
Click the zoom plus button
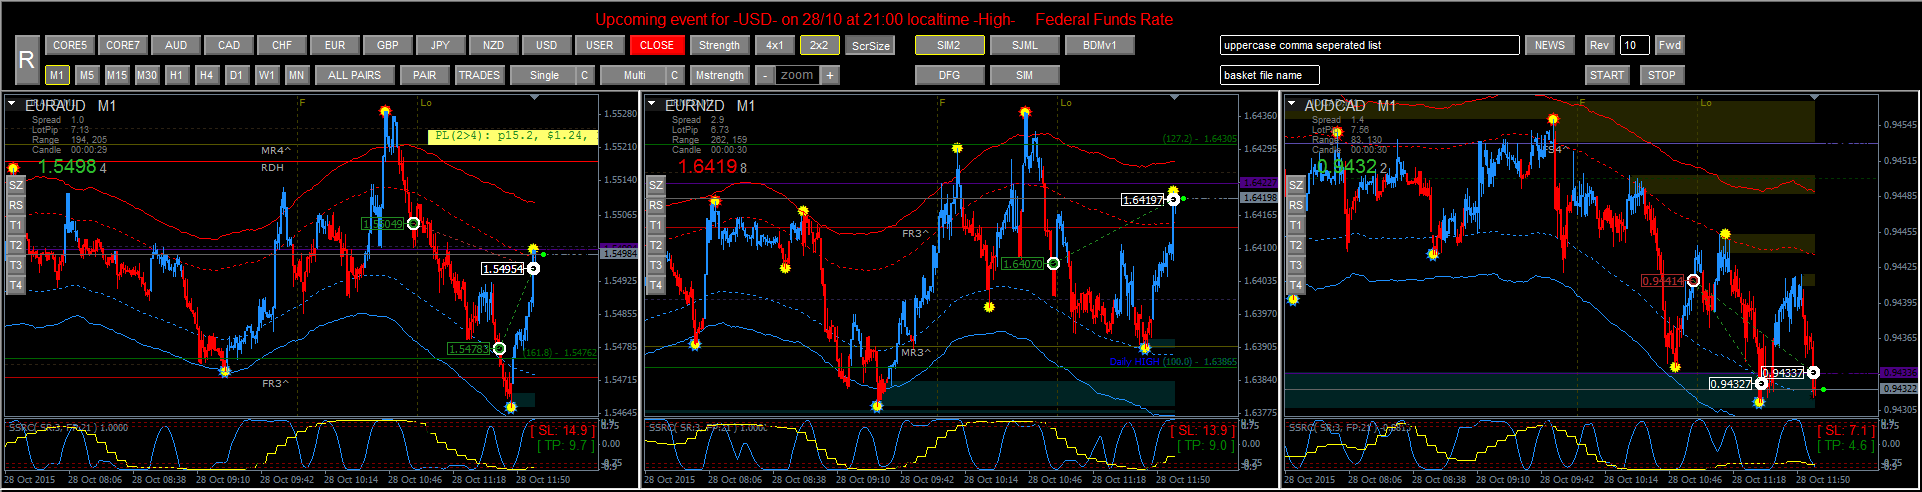[830, 75]
